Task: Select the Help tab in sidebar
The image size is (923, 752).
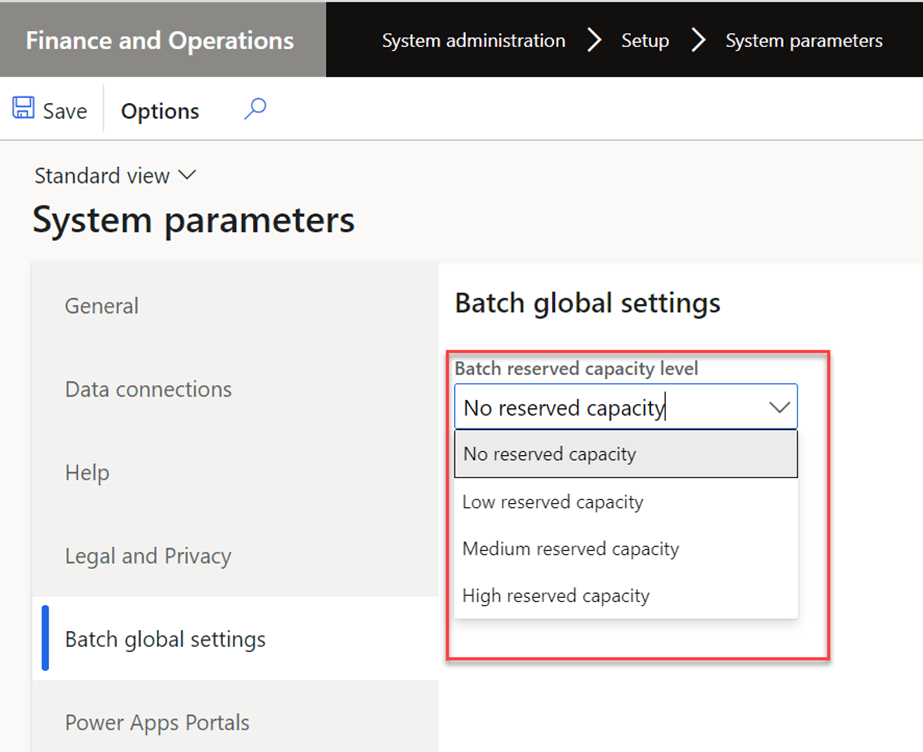Action: click(x=87, y=472)
